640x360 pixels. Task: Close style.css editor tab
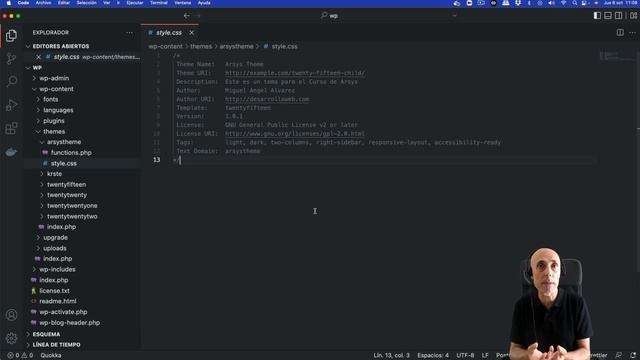point(191,33)
